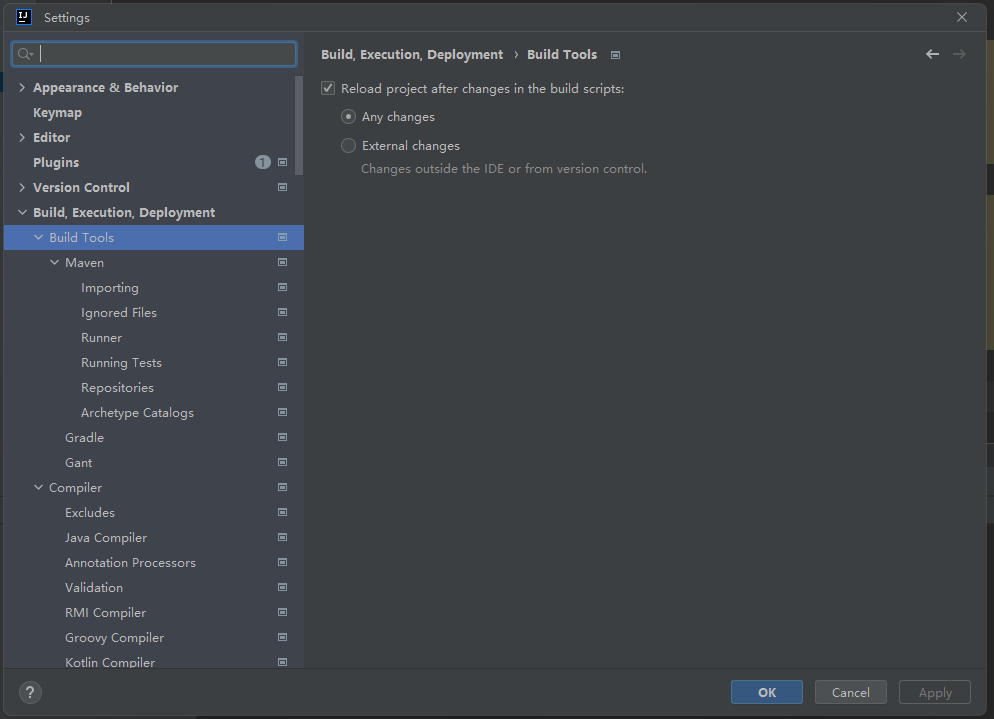
Task: Click project settings icon on Excludes row
Action: [283, 512]
